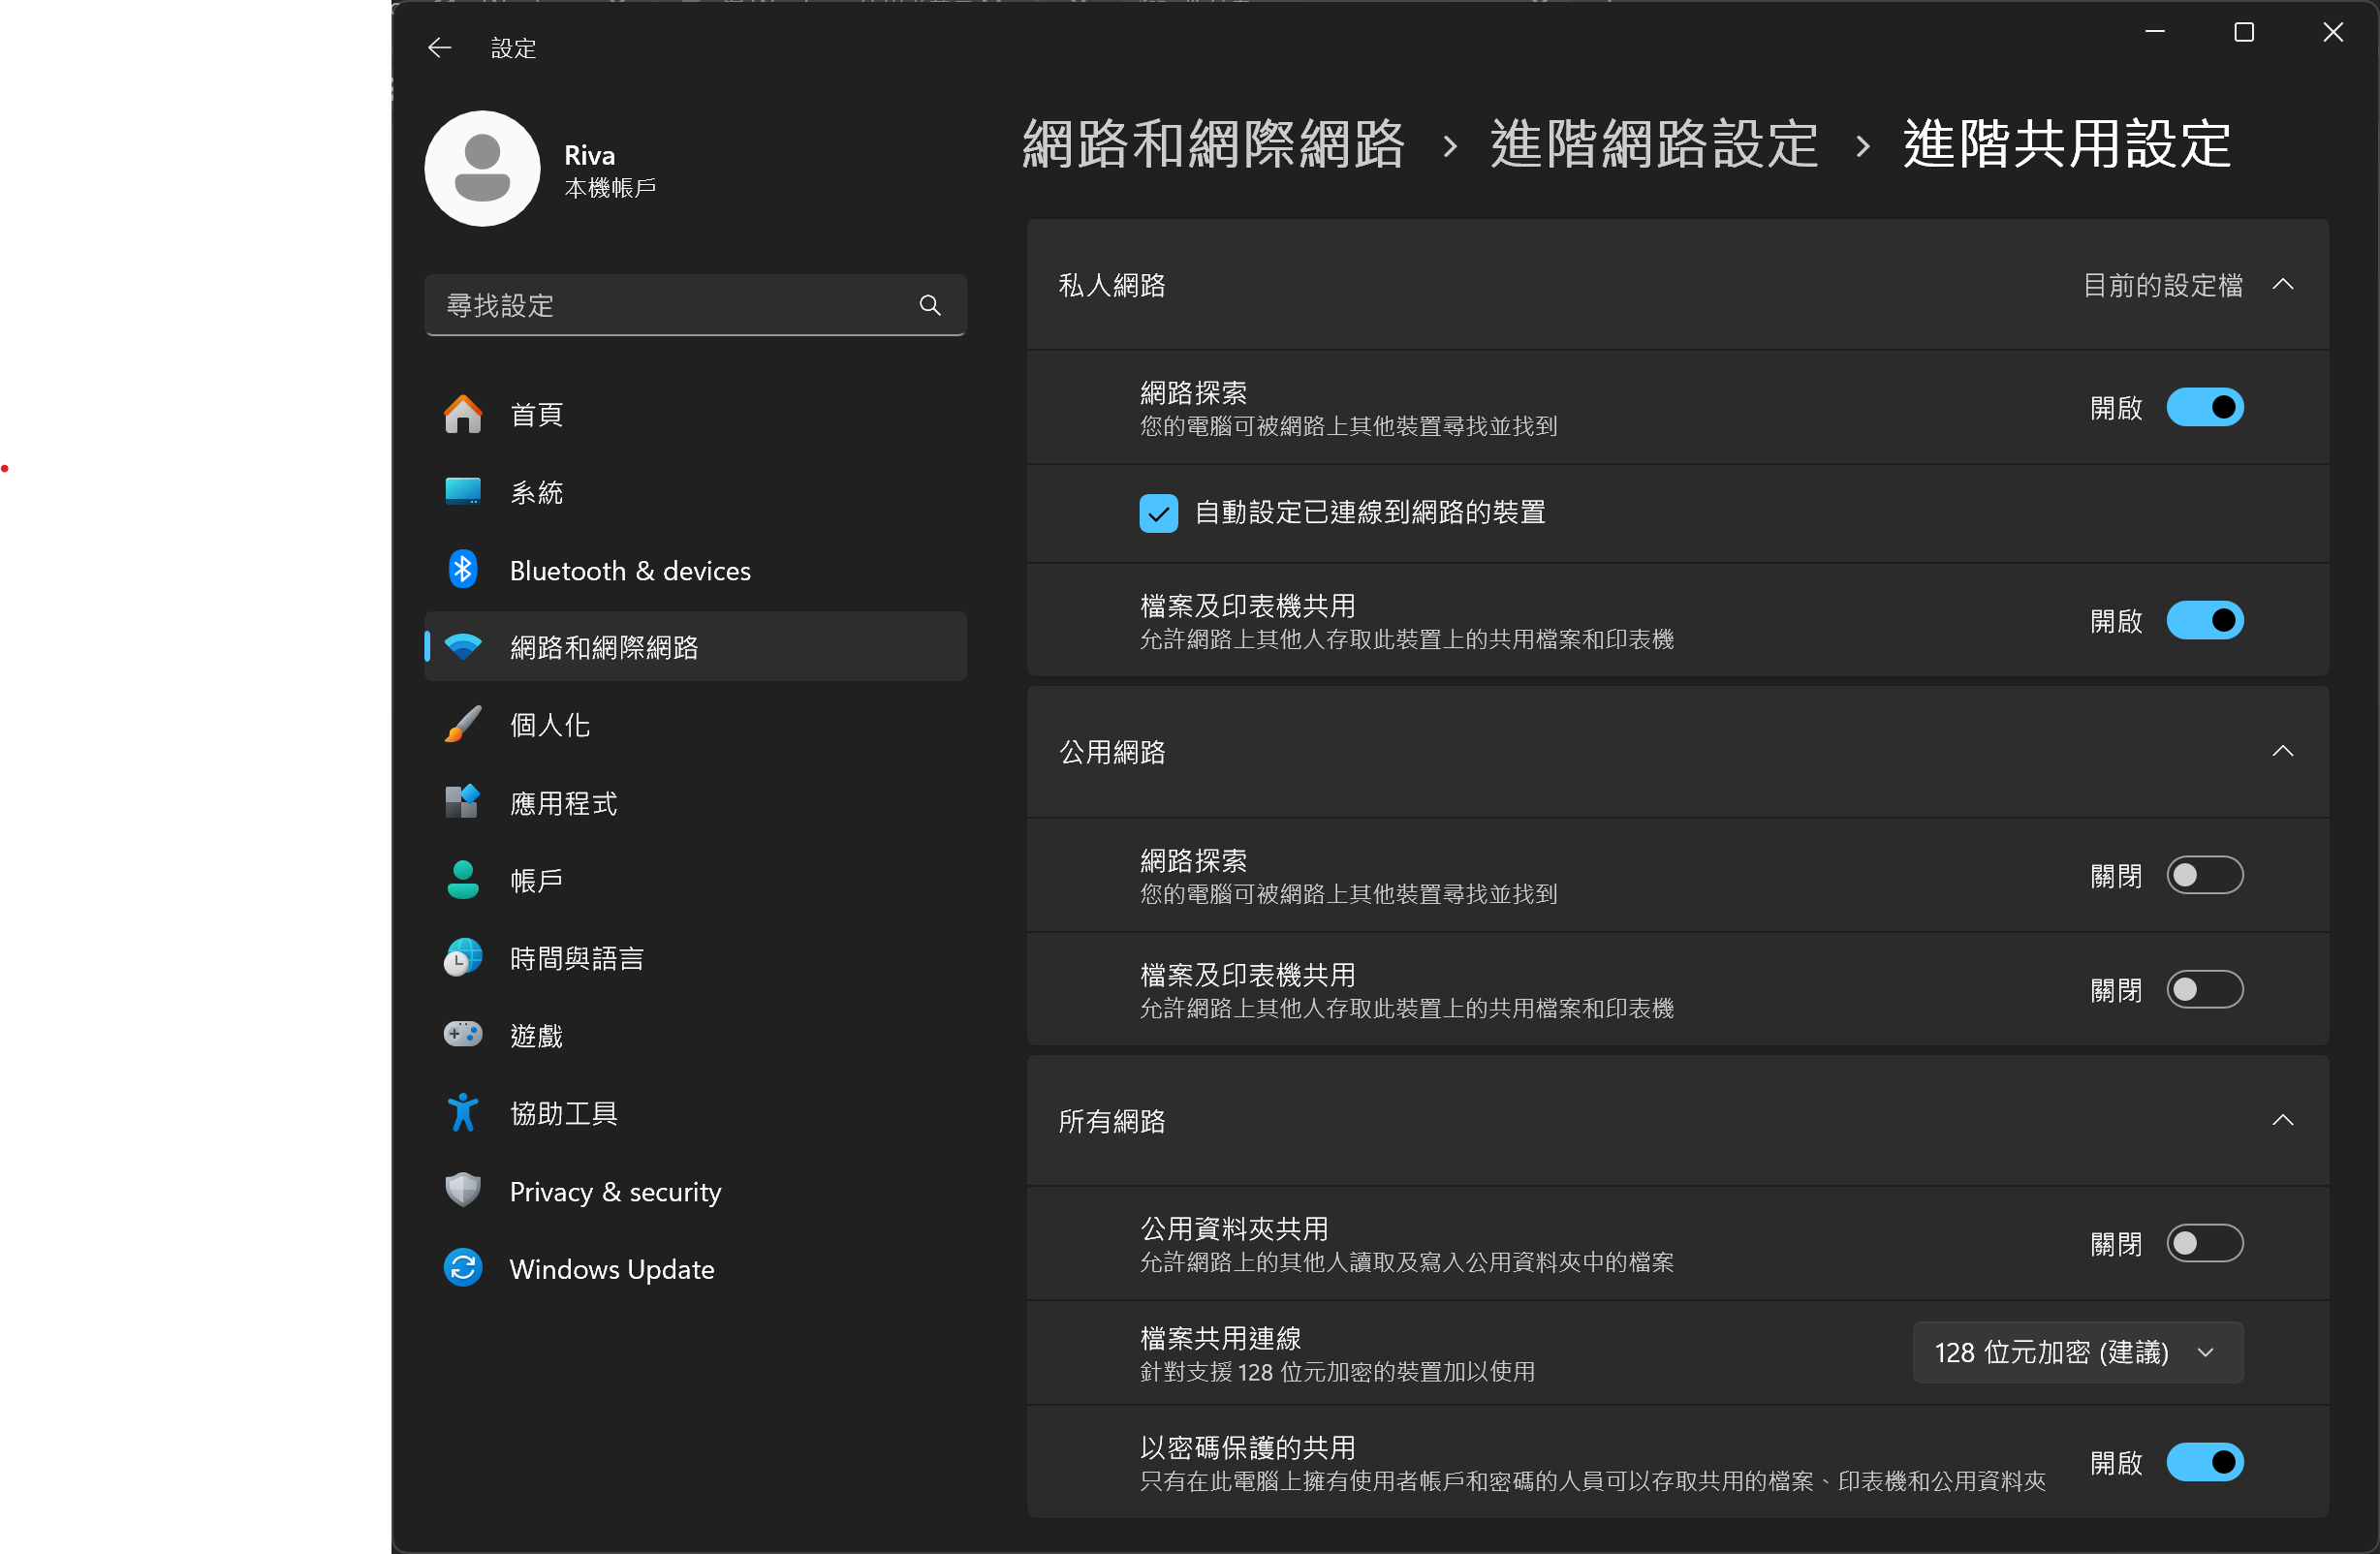Image resolution: width=2380 pixels, height=1554 pixels.
Task: Click the Privacy & security shield icon
Action: (462, 1191)
